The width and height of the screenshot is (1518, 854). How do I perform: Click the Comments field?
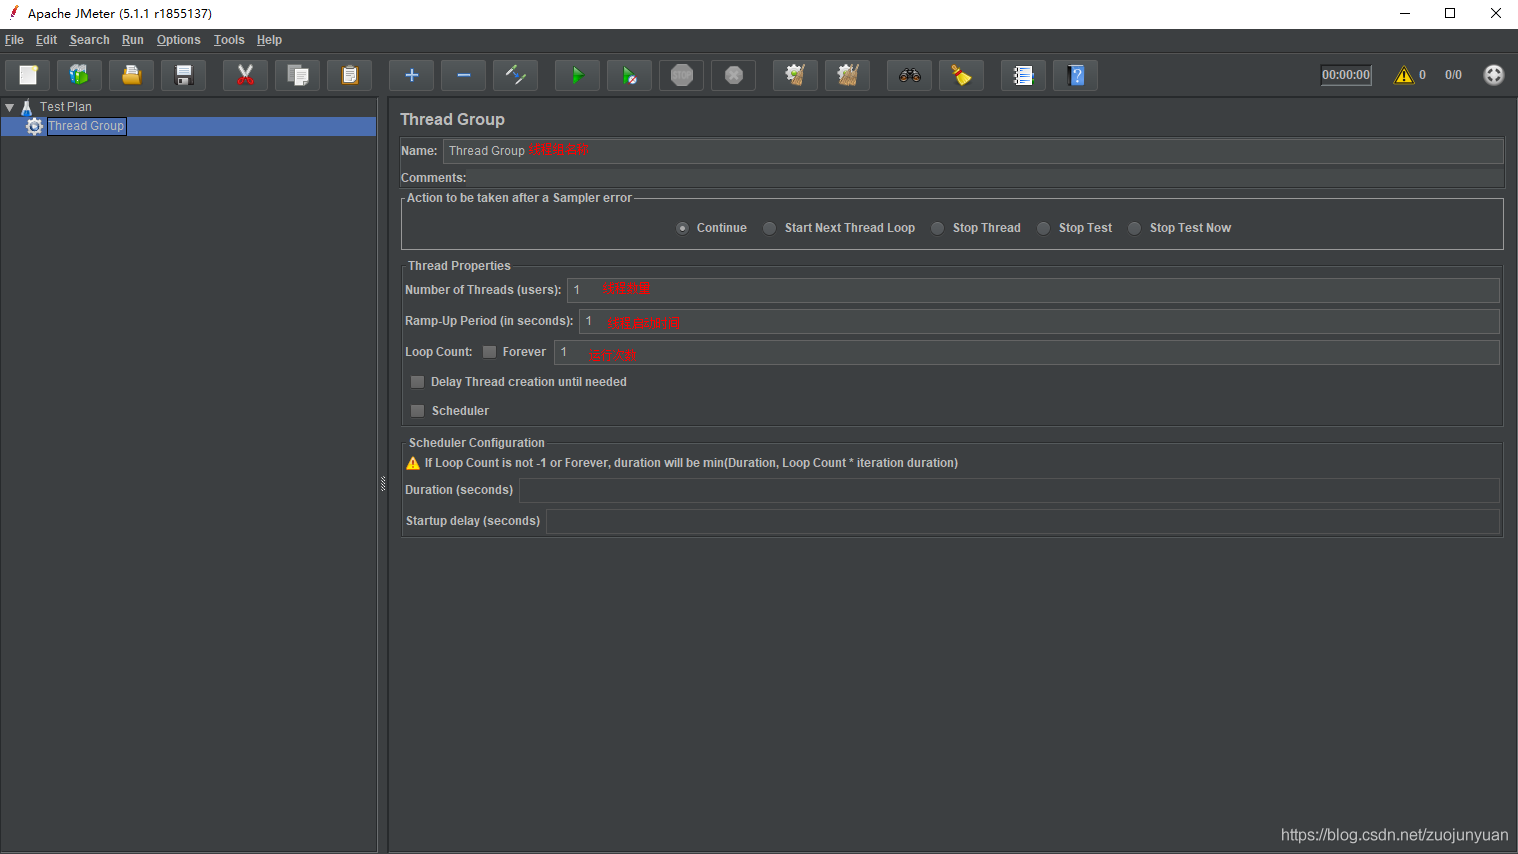click(985, 178)
